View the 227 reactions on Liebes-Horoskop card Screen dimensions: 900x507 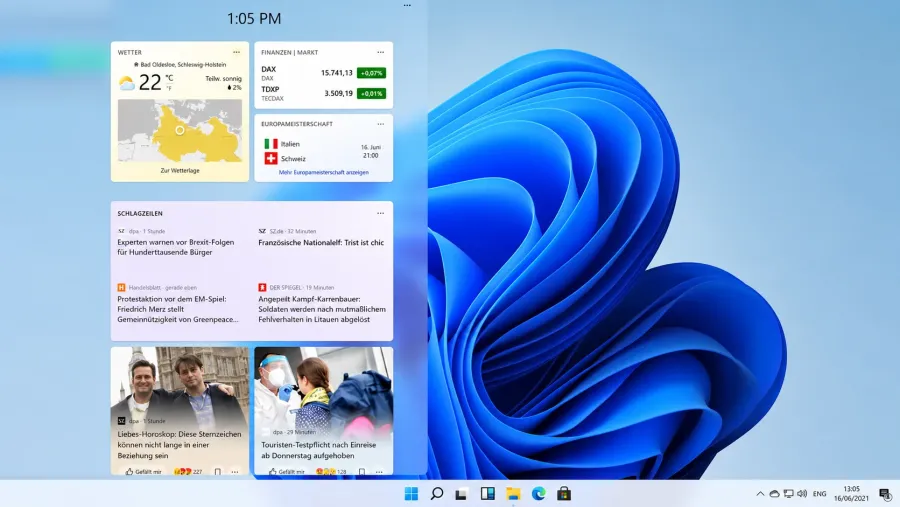tap(188, 471)
